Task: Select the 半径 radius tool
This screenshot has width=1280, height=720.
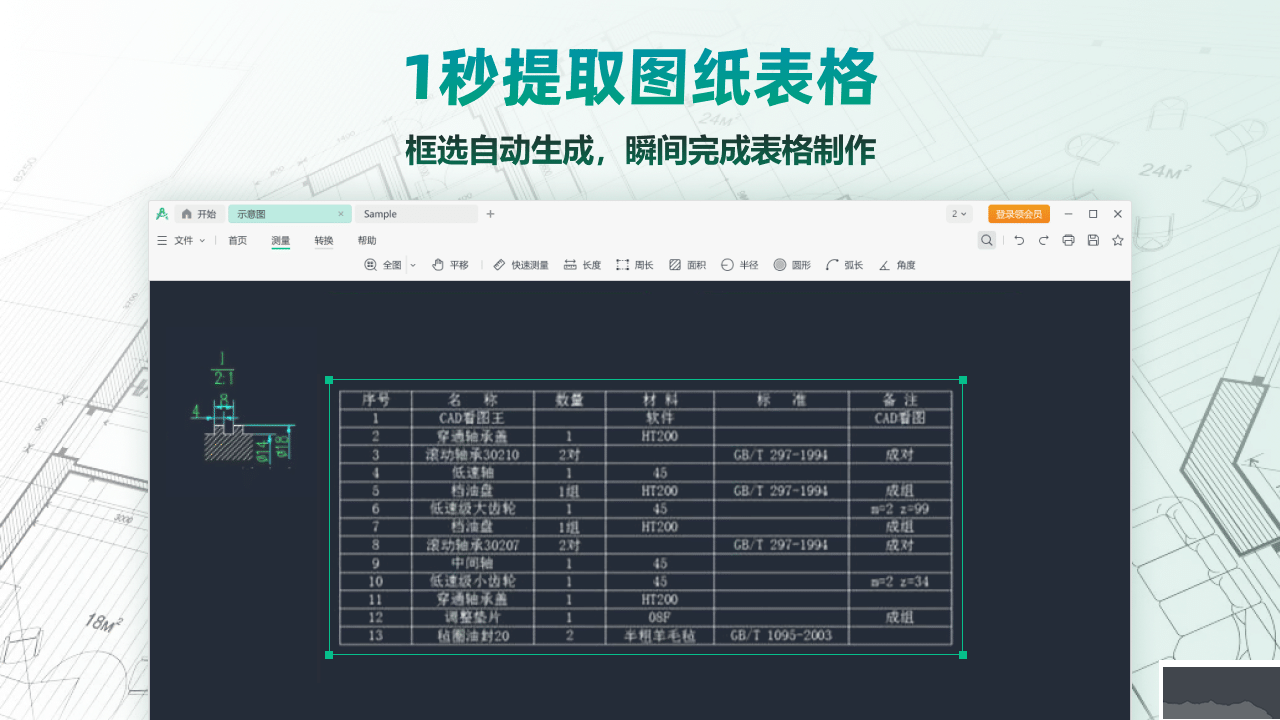Action: (740, 265)
